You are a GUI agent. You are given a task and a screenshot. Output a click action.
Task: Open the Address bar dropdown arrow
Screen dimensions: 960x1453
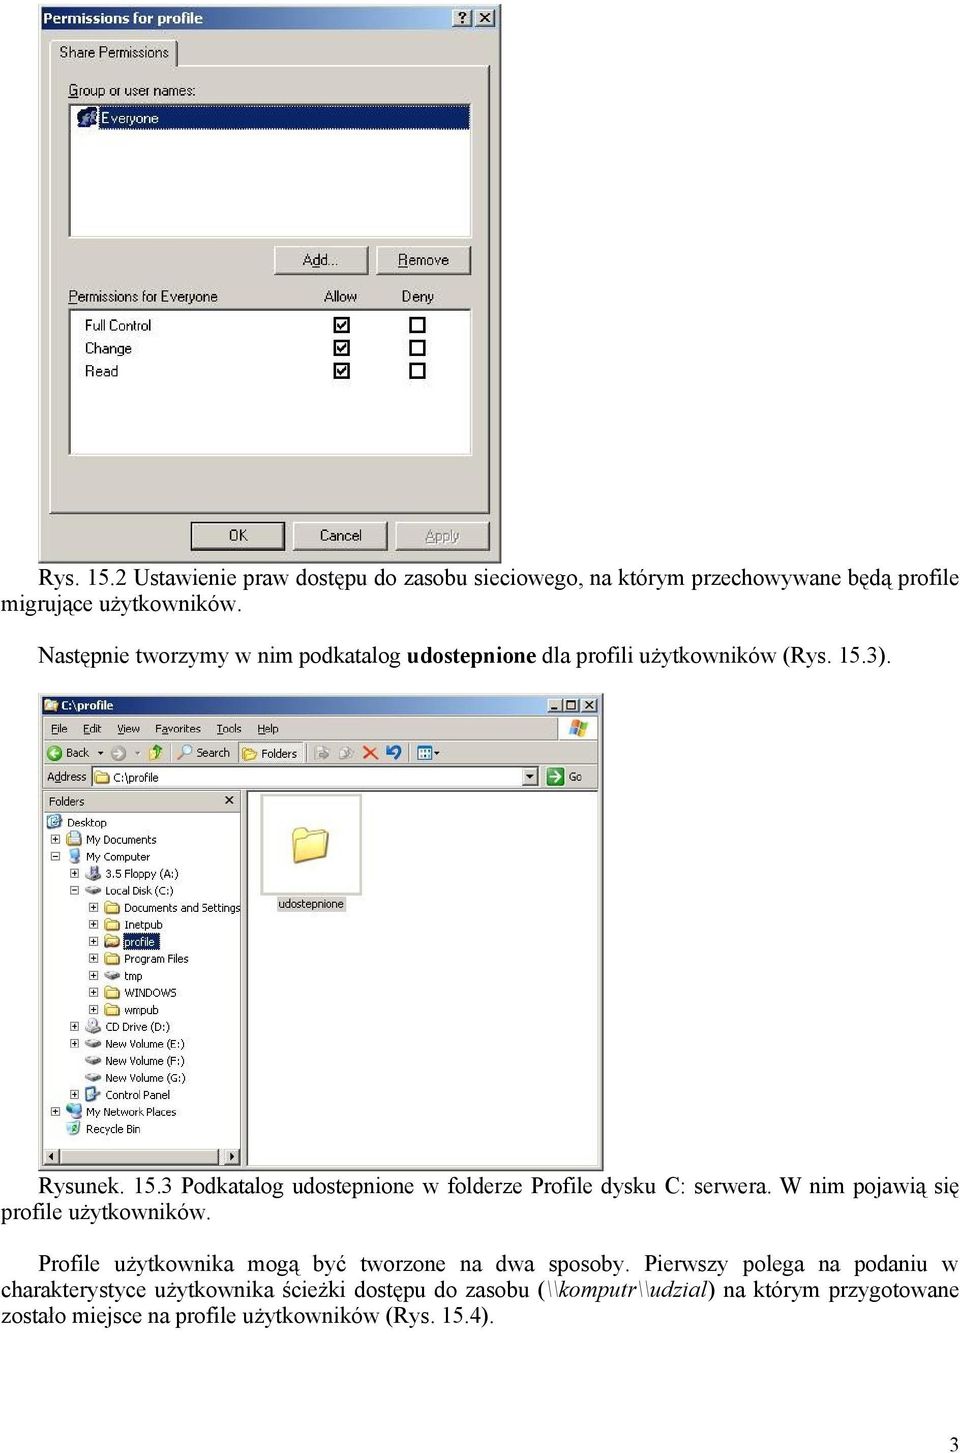click(x=530, y=776)
